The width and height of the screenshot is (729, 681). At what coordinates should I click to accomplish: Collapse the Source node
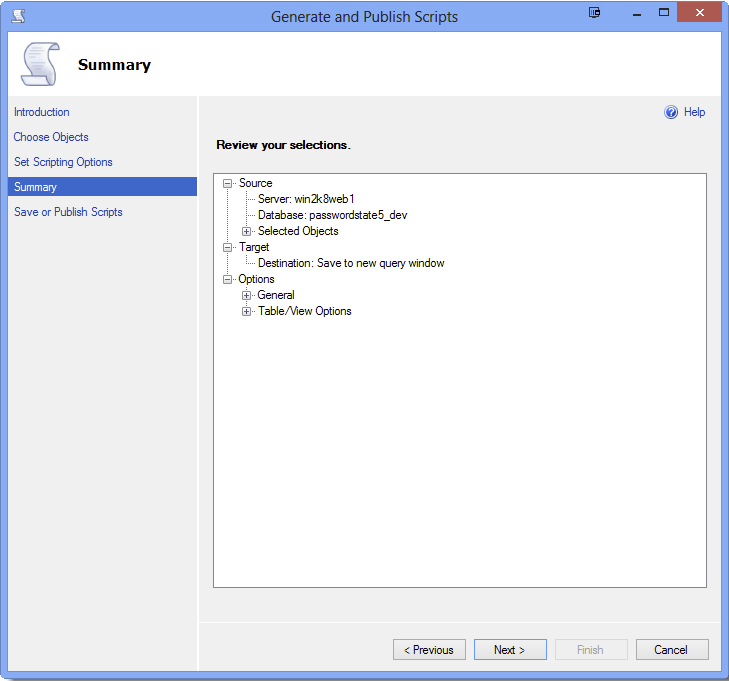[x=227, y=183]
